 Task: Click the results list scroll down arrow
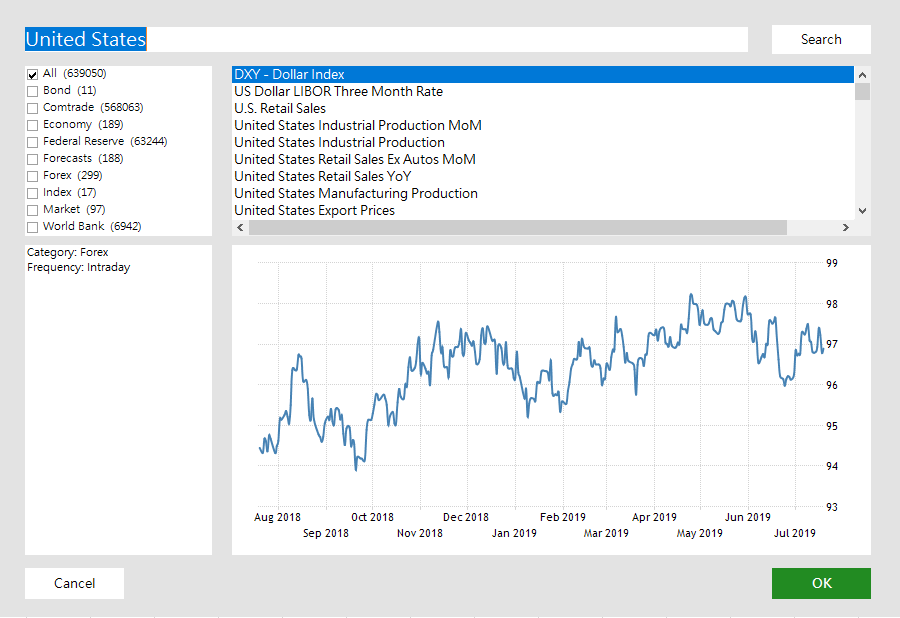click(863, 211)
